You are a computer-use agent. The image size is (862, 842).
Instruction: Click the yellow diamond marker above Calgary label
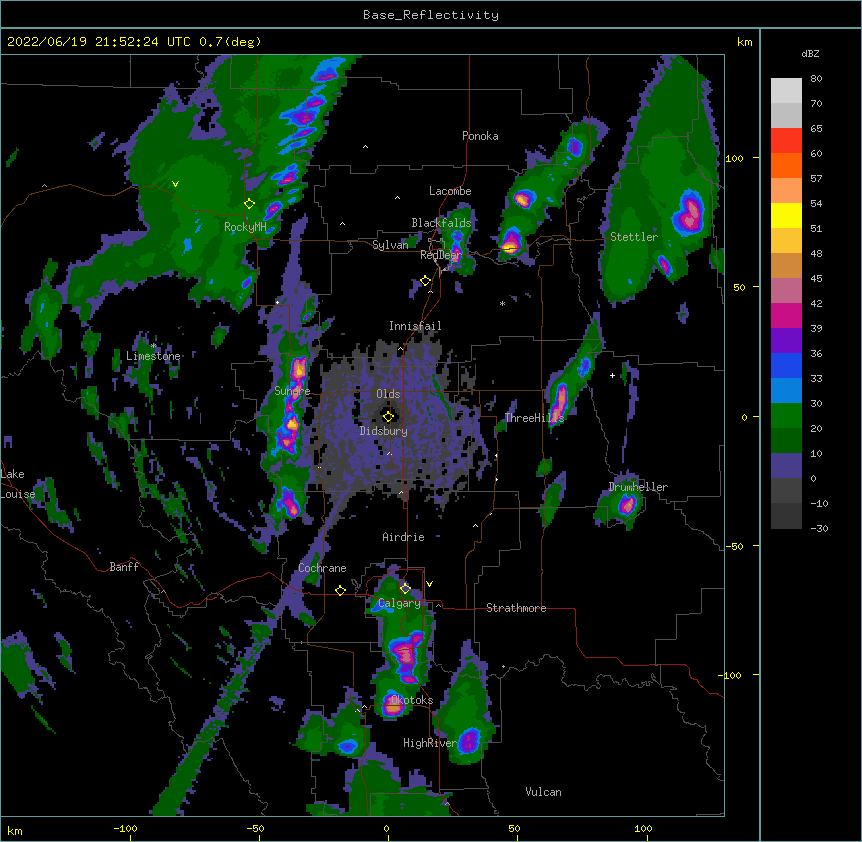click(x=405, y=589)
